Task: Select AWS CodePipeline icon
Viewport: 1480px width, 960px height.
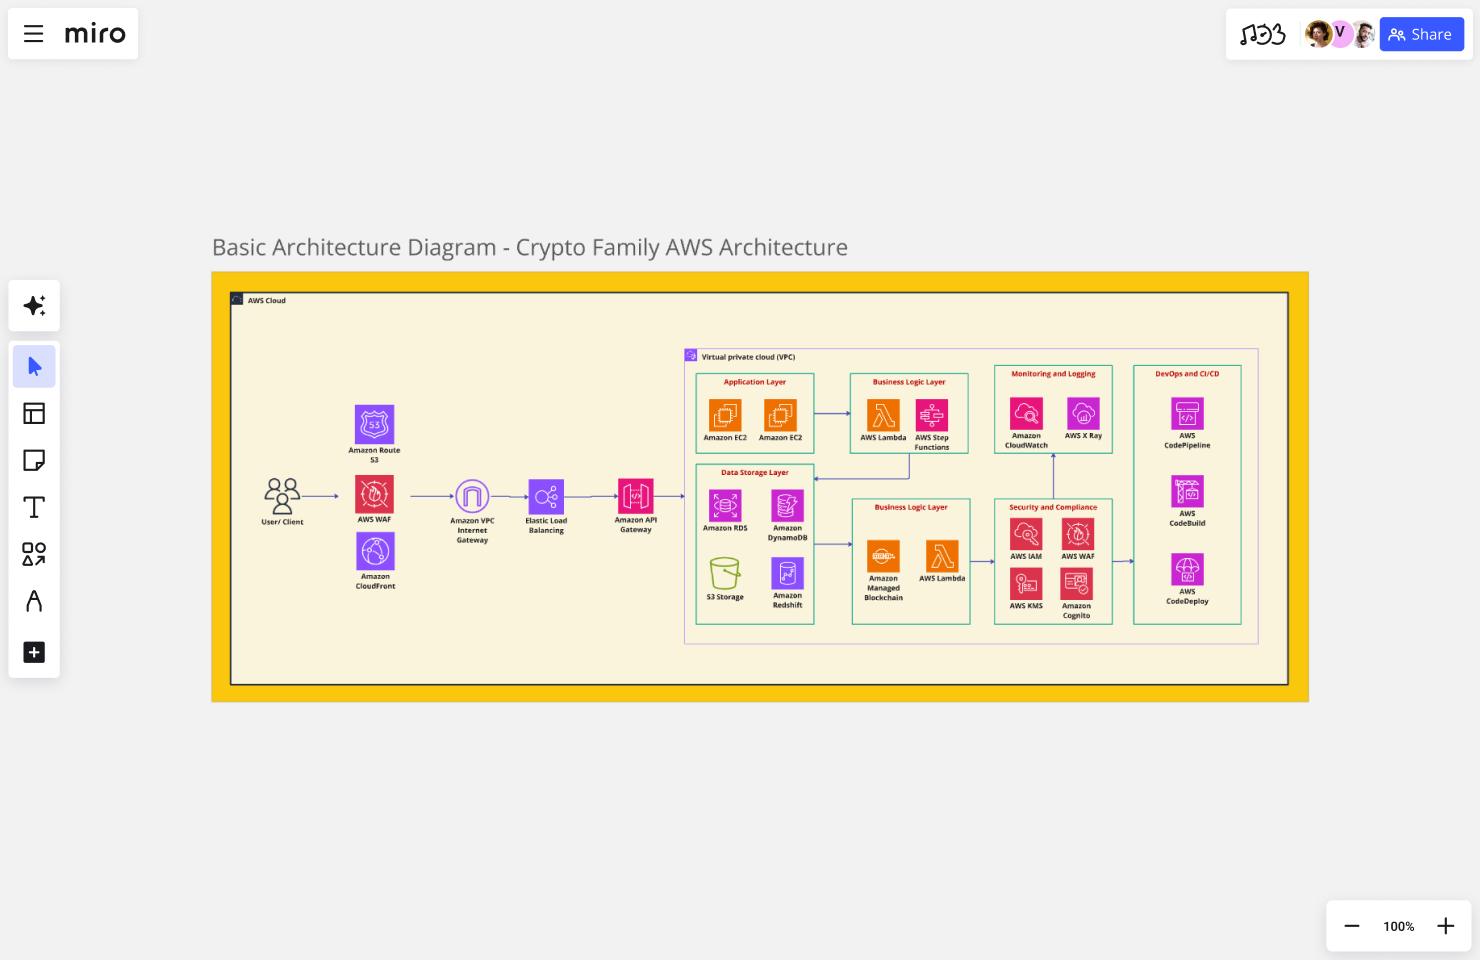Action: 1187,413
